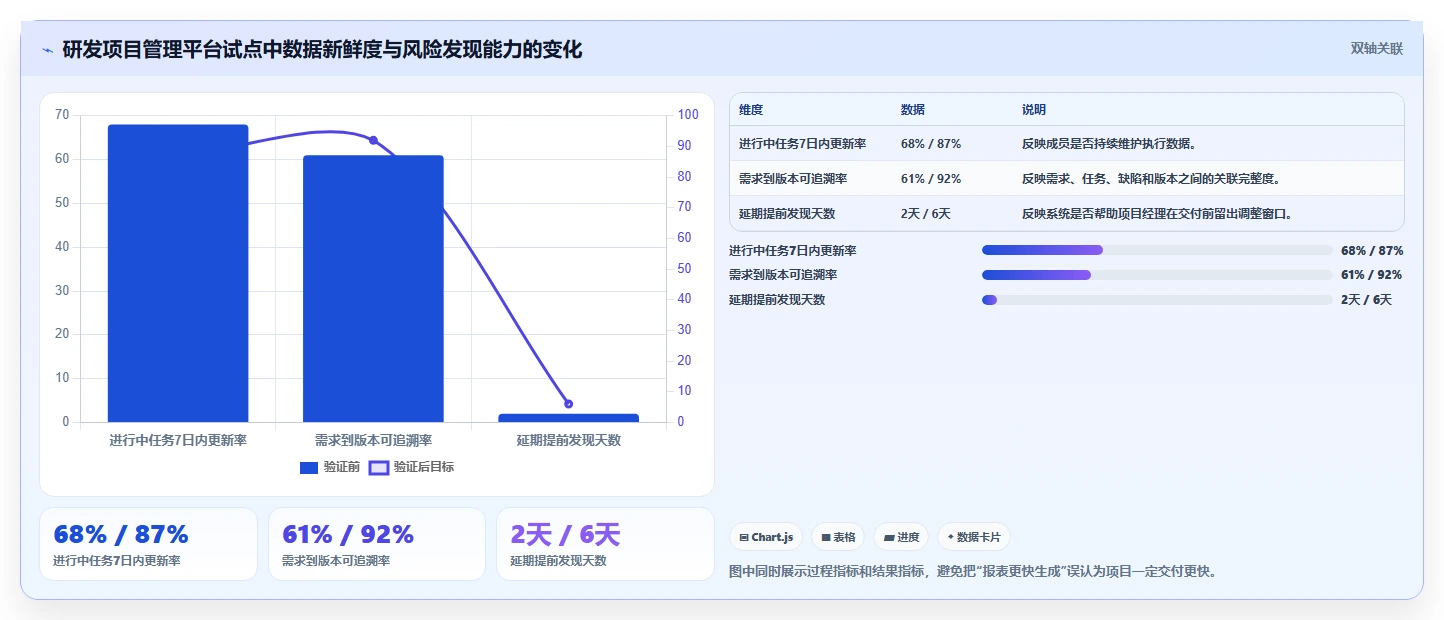Click the 双轴关联 label in header
Viewport: 1444px width, 620px height.
[1377, 48]
